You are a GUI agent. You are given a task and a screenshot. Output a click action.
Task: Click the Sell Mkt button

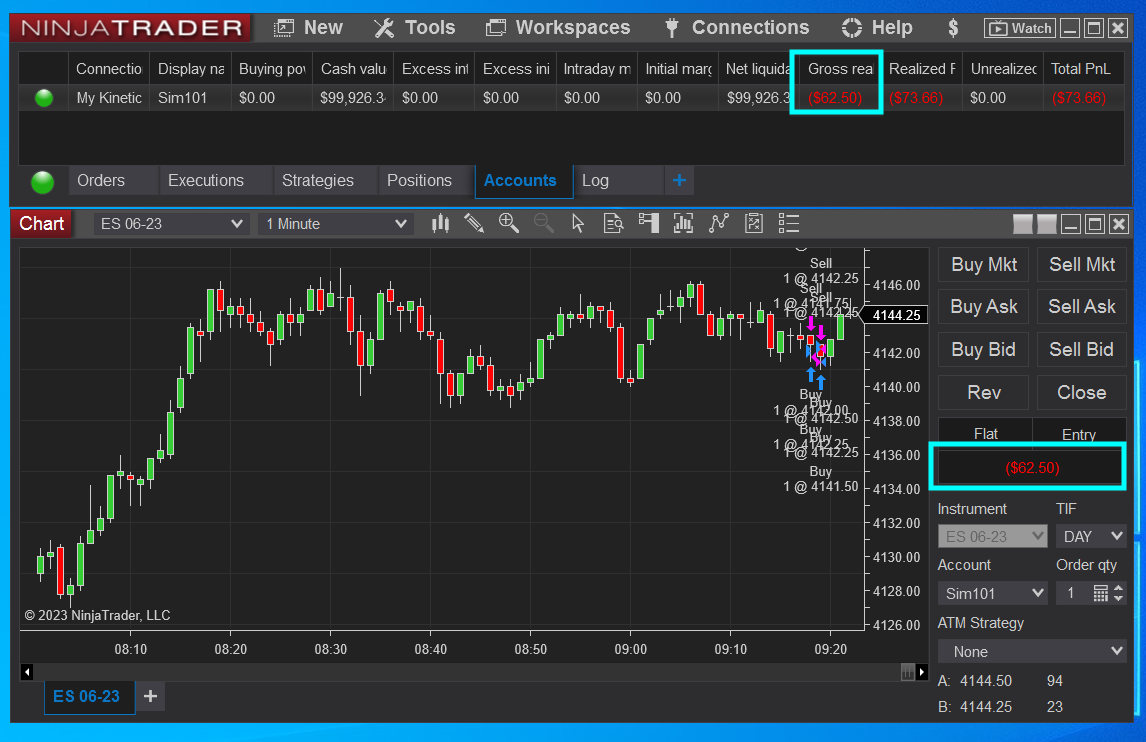[1082, 265]
